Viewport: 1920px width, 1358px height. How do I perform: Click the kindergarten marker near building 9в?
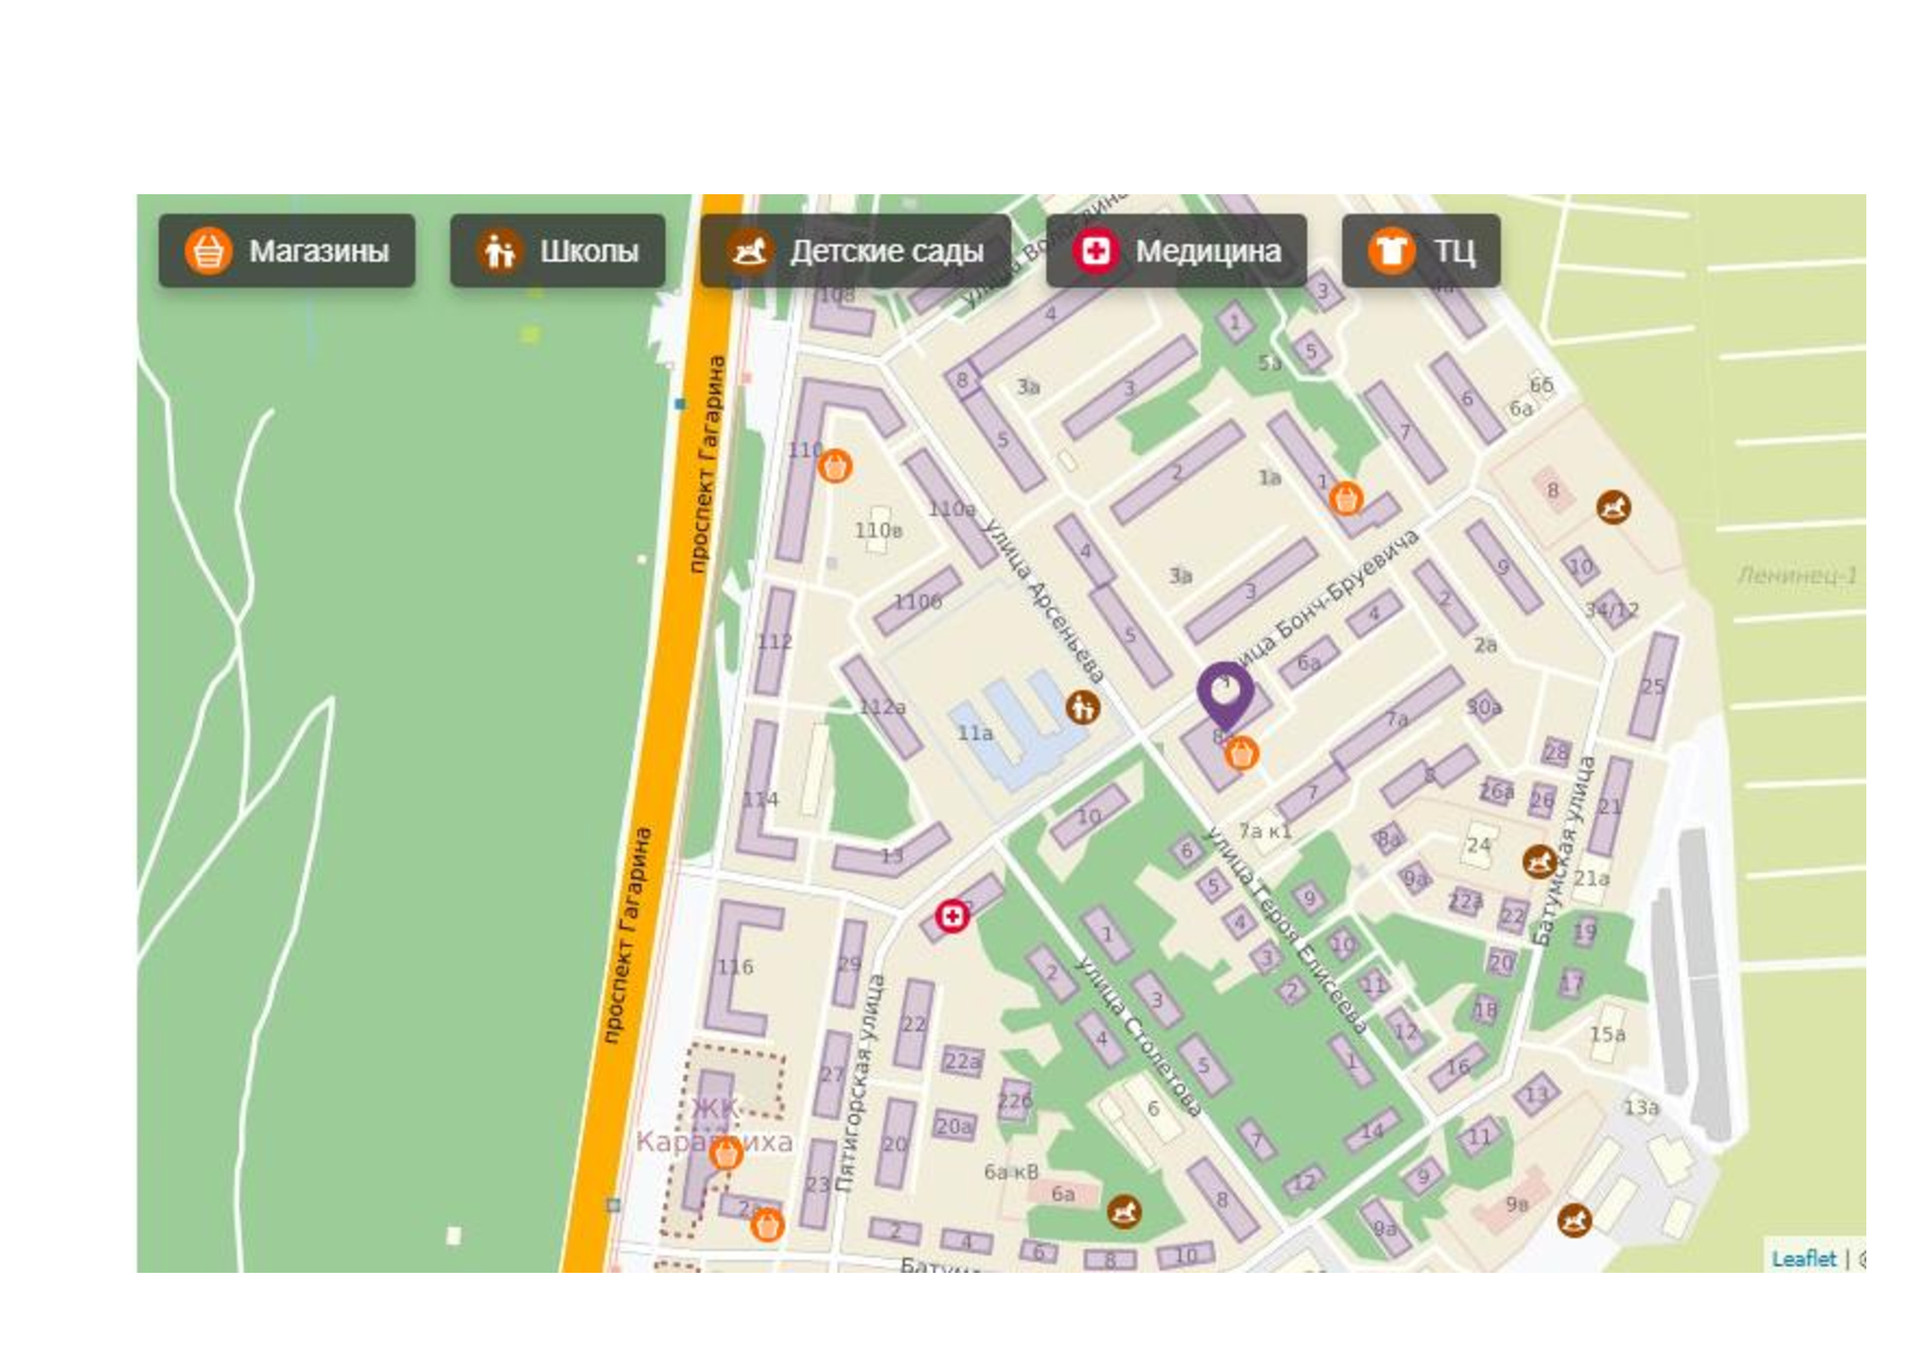(1574, 1219)
